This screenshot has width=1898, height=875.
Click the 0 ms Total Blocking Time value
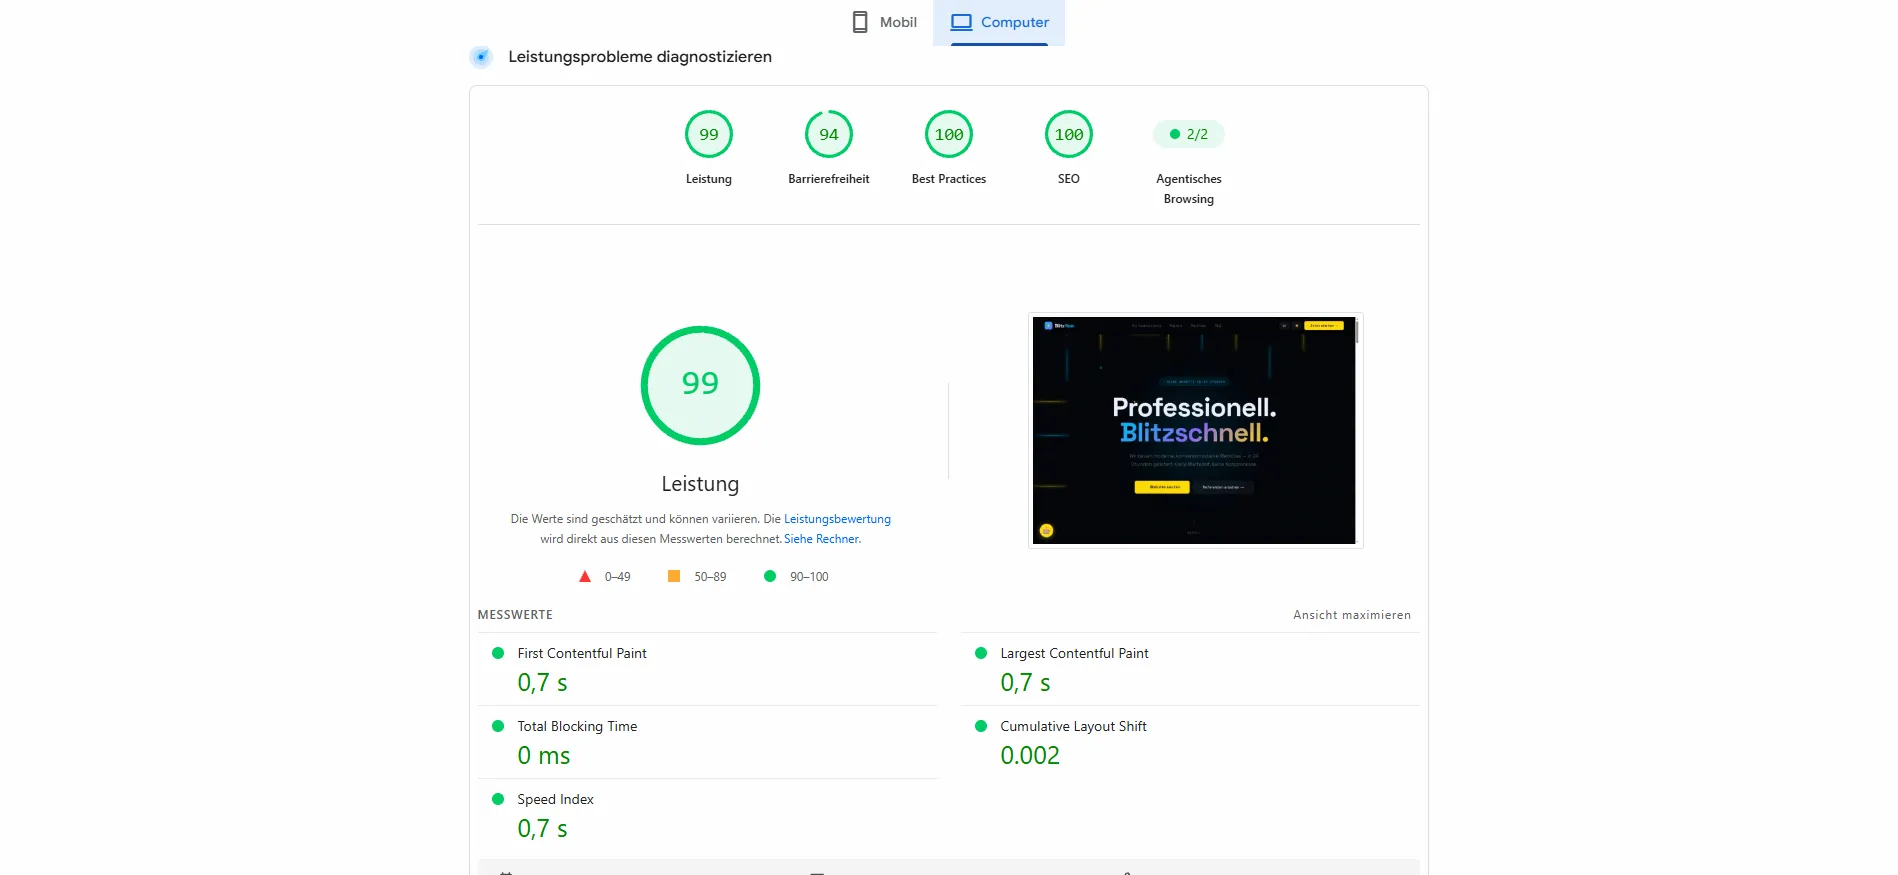pos(544,756)
